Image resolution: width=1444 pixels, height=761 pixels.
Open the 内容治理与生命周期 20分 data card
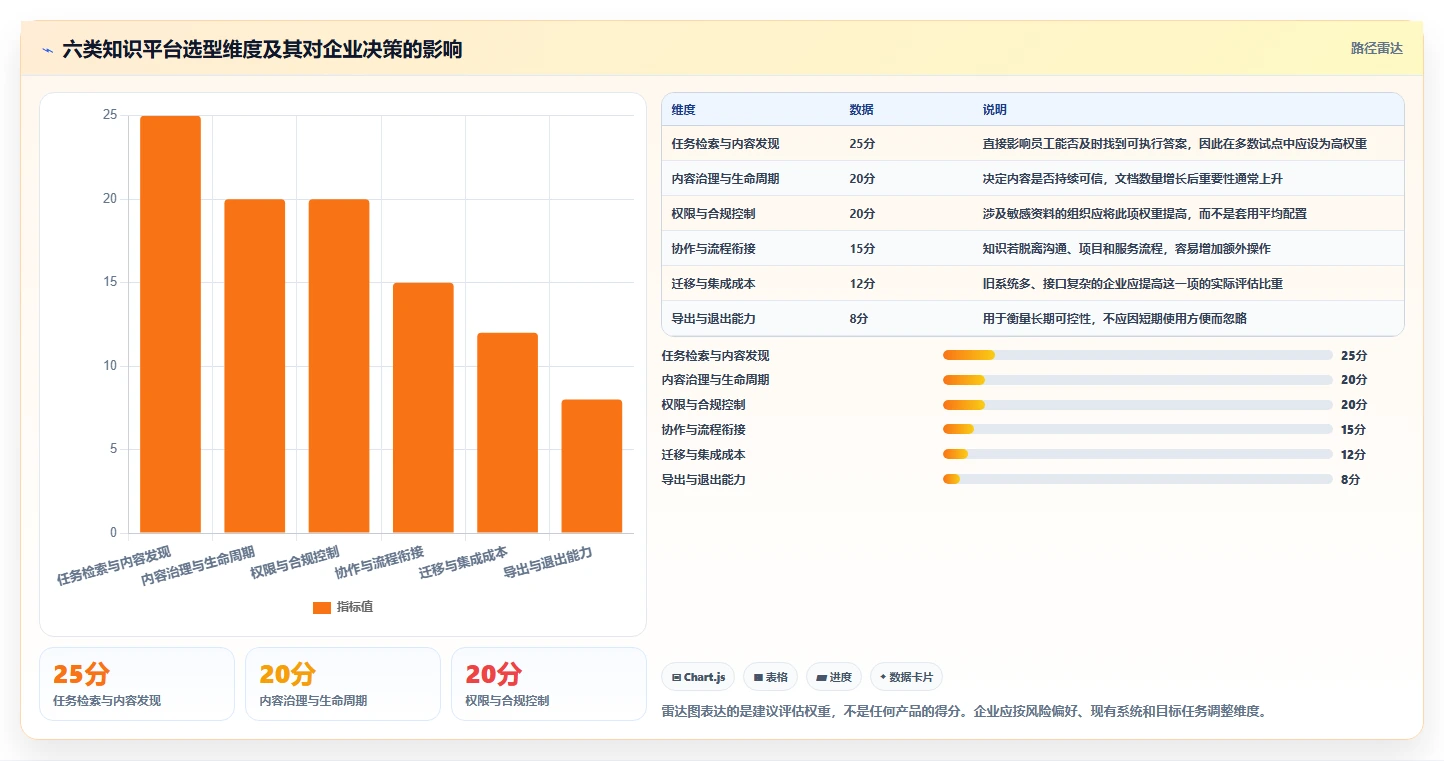point(343,684)
